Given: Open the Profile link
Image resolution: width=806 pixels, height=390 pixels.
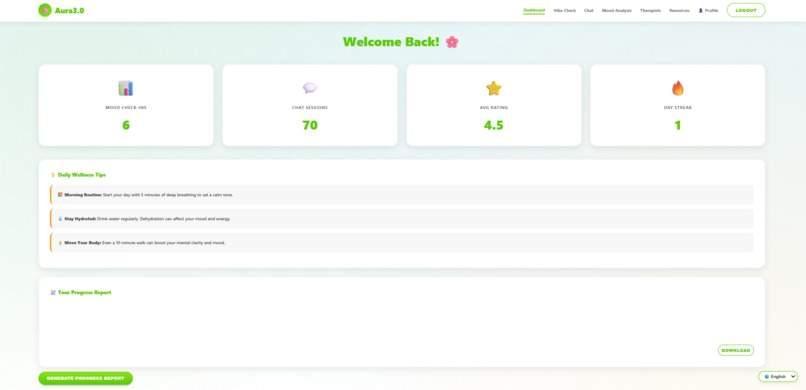Looking at the screenshot, I should (x=708, y=10).
